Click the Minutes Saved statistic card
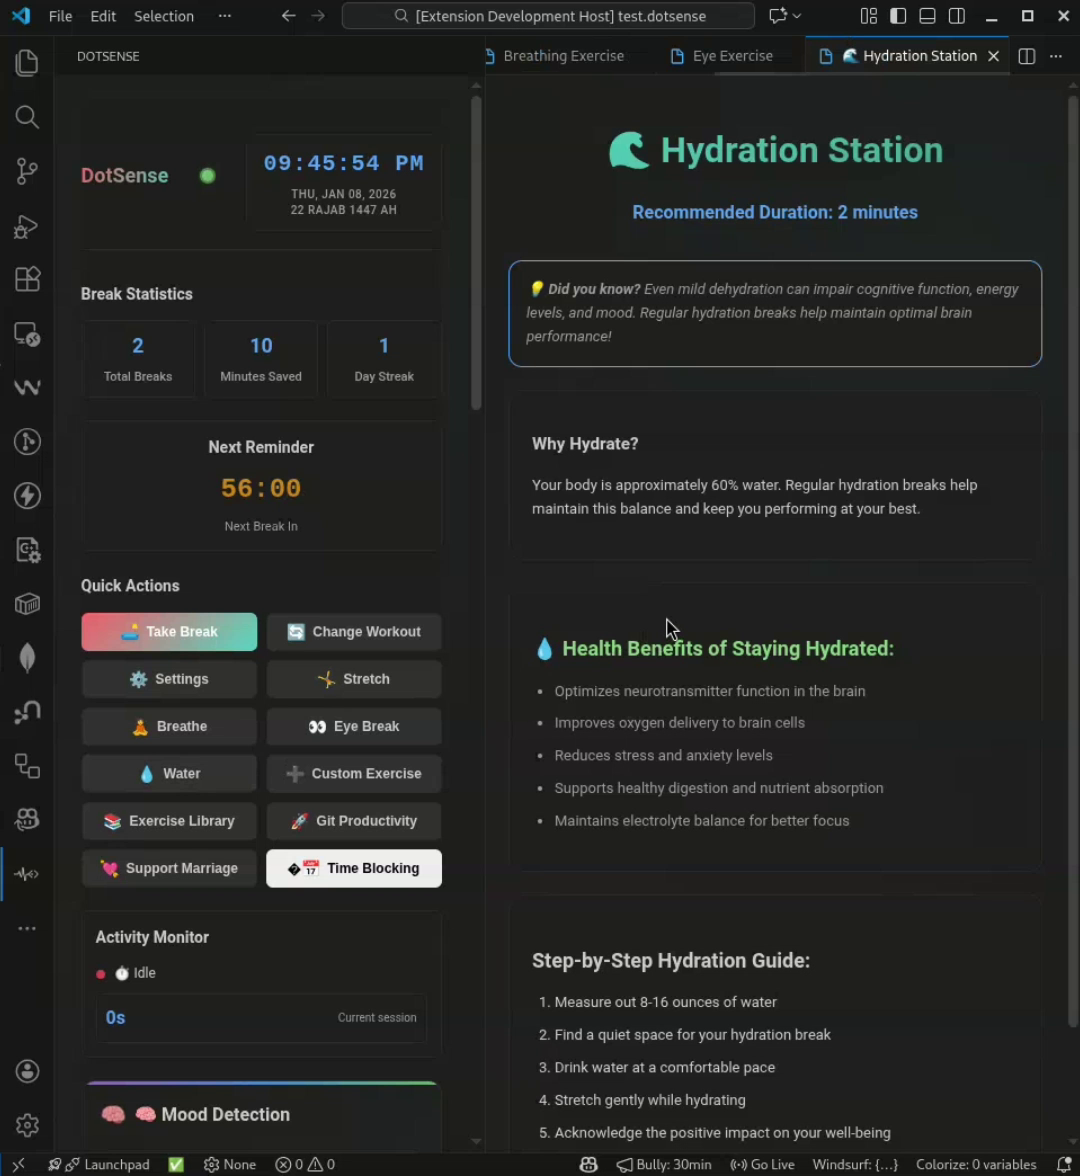This screenshot has width=1080, height=1176. click(261, 359)
